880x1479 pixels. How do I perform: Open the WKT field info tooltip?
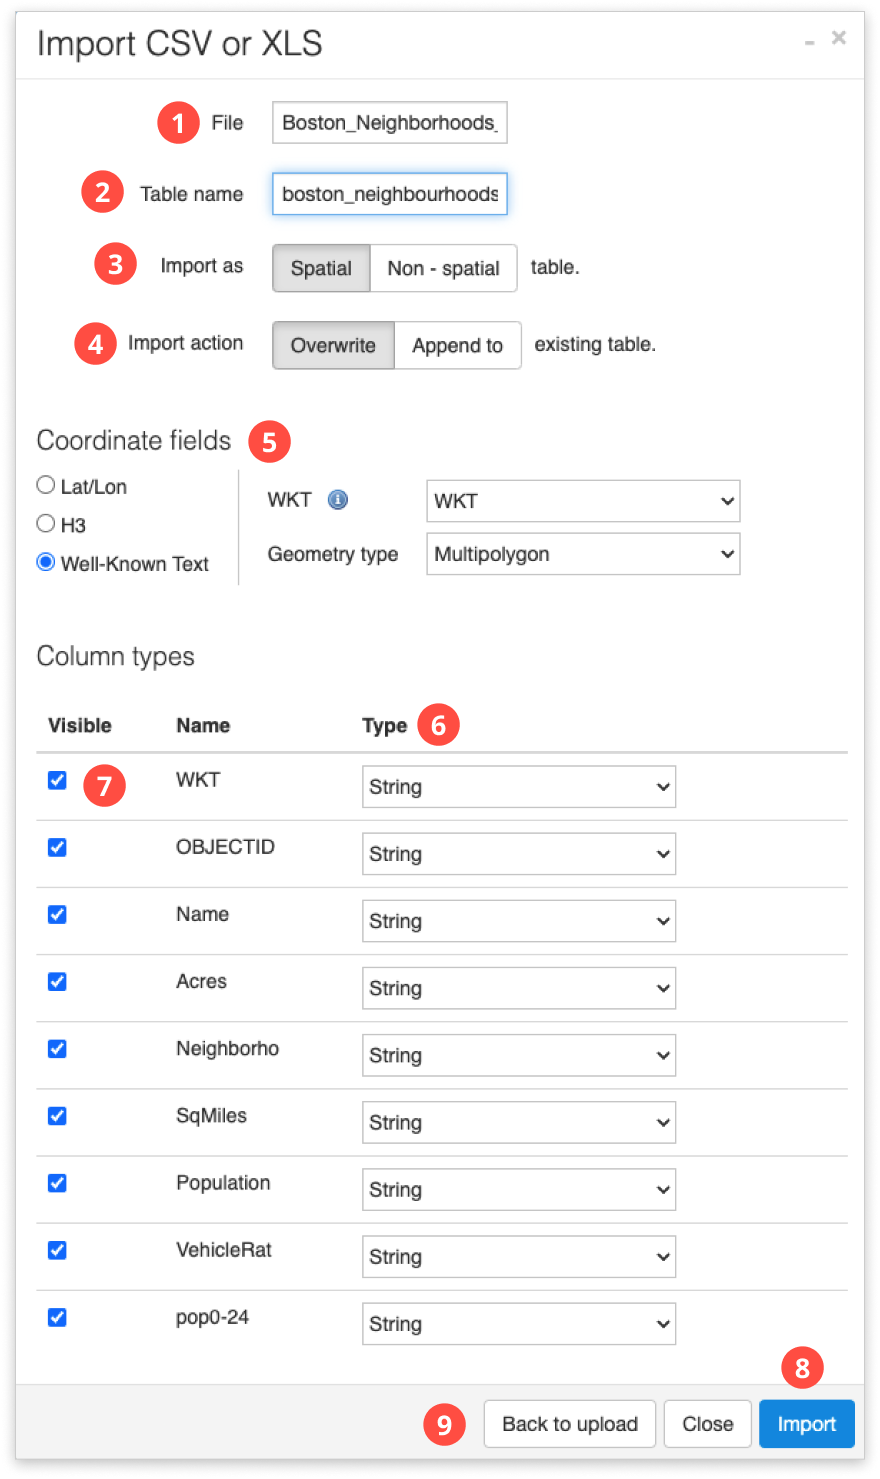pos(337,500)
